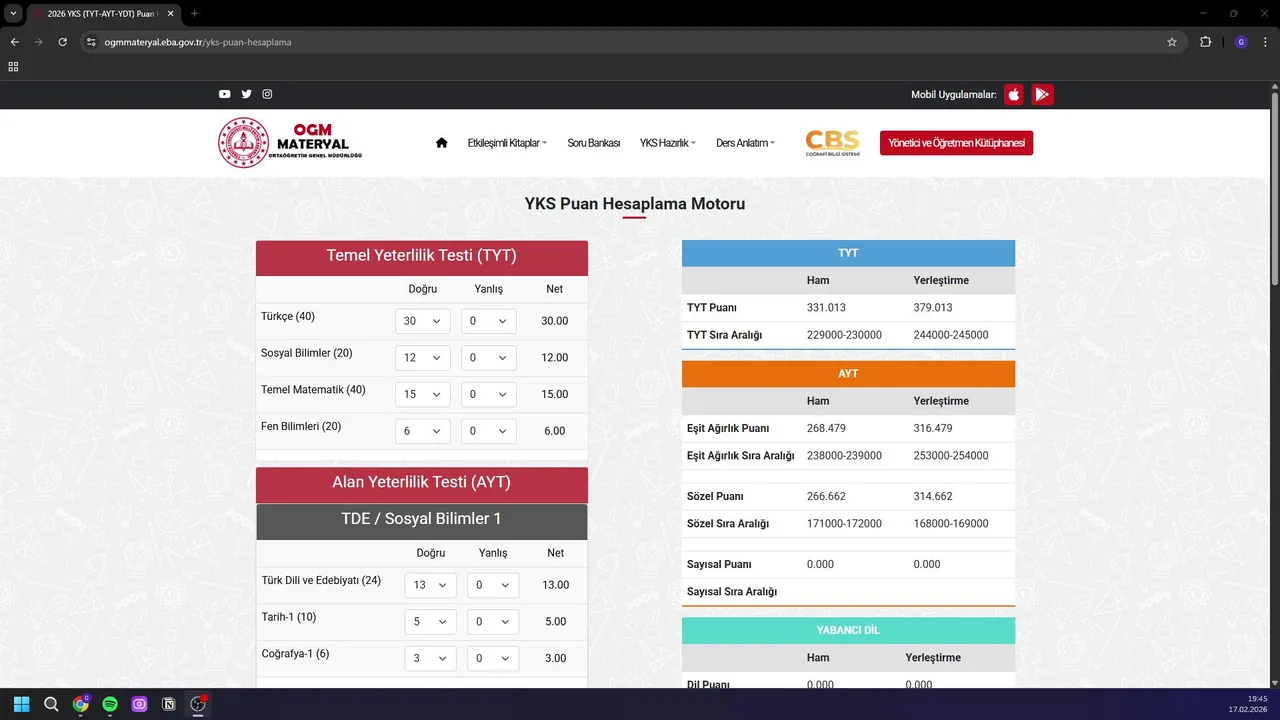
Task: Open the Chrome three-dot menu
Action: [1265, 42]
